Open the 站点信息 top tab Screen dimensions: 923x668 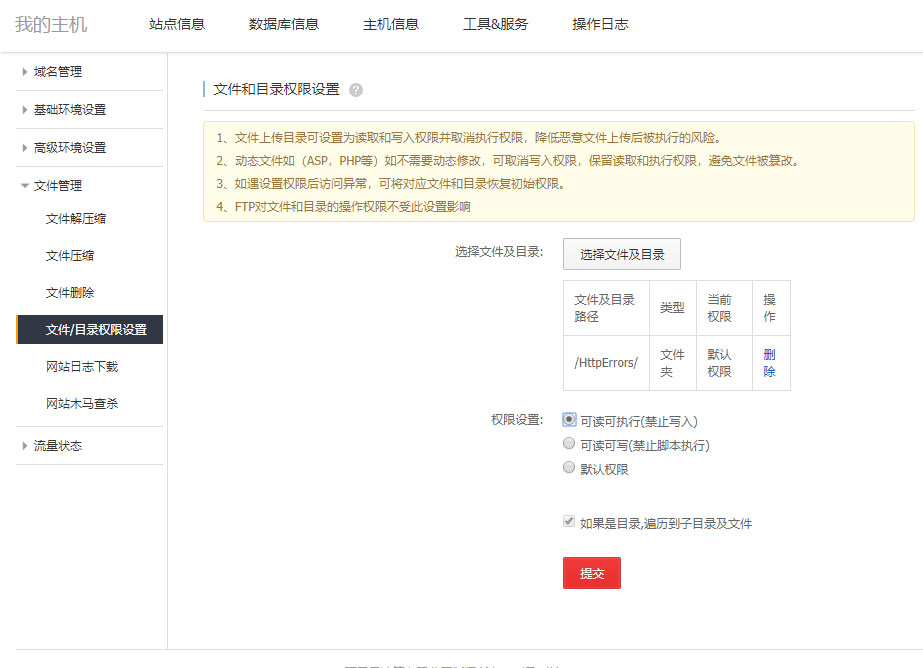(x=177, y=25)
